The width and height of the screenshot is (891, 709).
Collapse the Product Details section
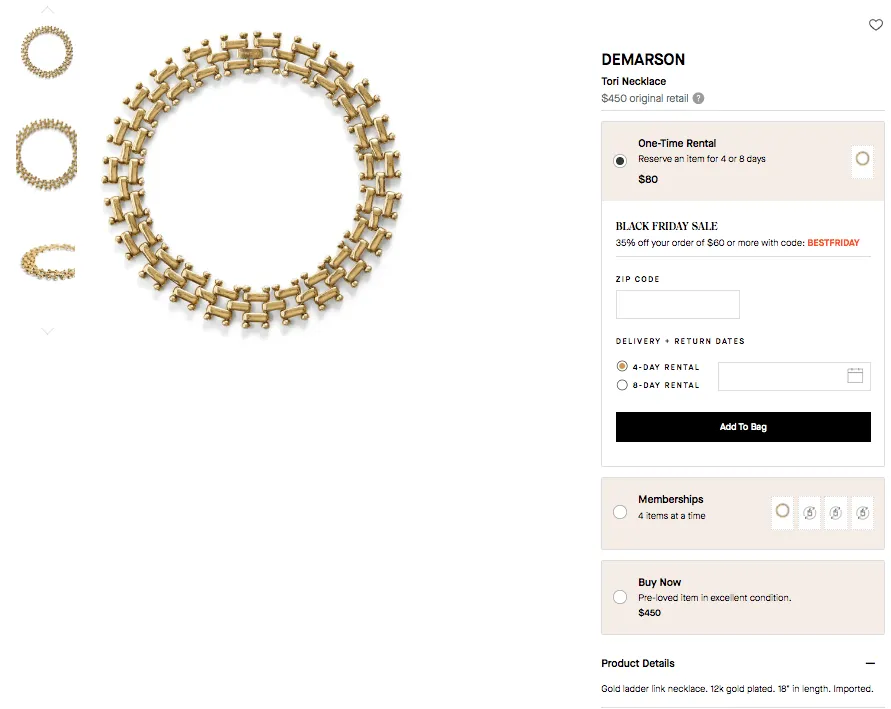coord(871,663)
